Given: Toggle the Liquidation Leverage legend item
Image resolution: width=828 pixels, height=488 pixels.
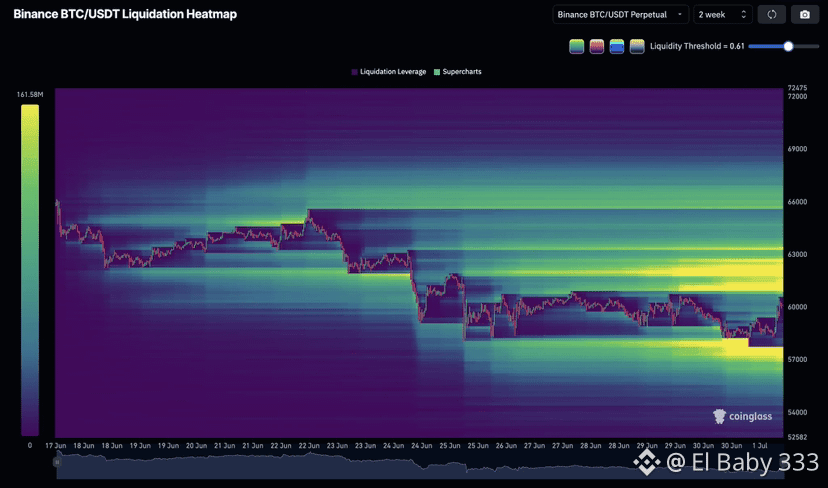Looking at the screenshot, I should (x=389, y=72).
